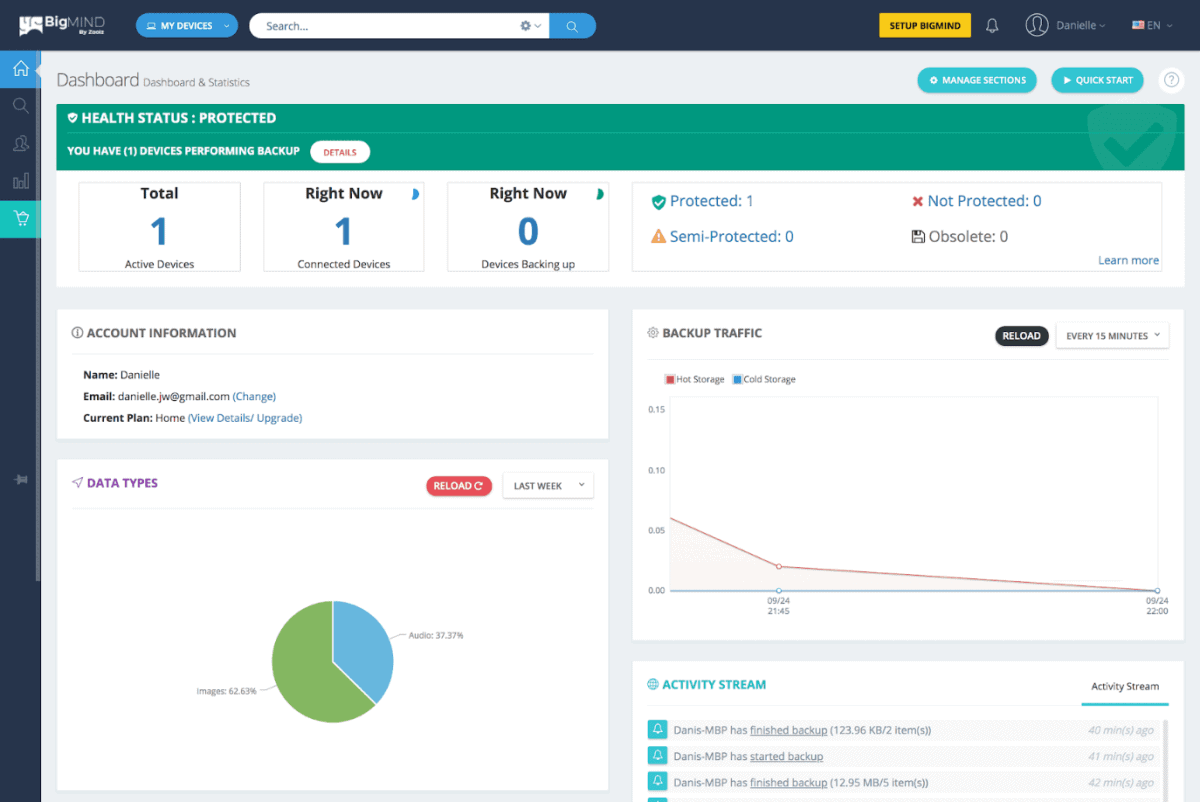Toggle the Hot Storage legend series
This screenshot has width=1200, height=802.
(x=695, y=380)
